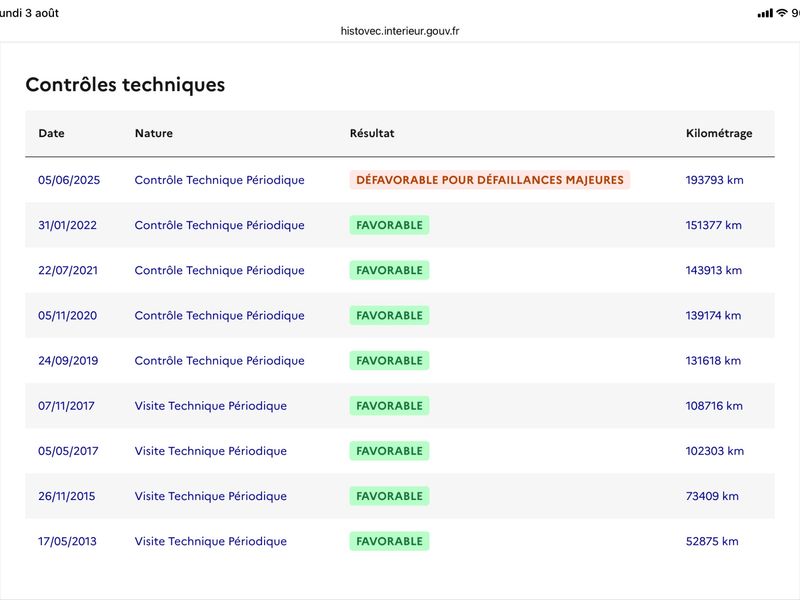Select date 26/11/2015
800x600 pixels.
point(66,496)
